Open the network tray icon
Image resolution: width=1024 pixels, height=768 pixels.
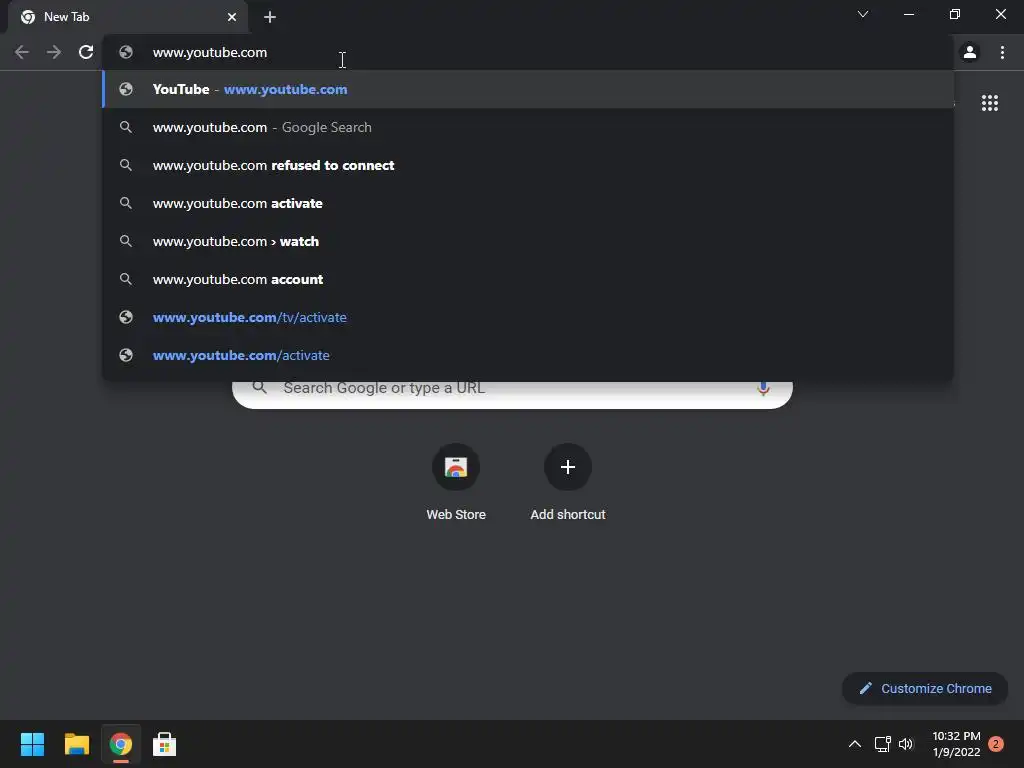(x=882, y=744)
